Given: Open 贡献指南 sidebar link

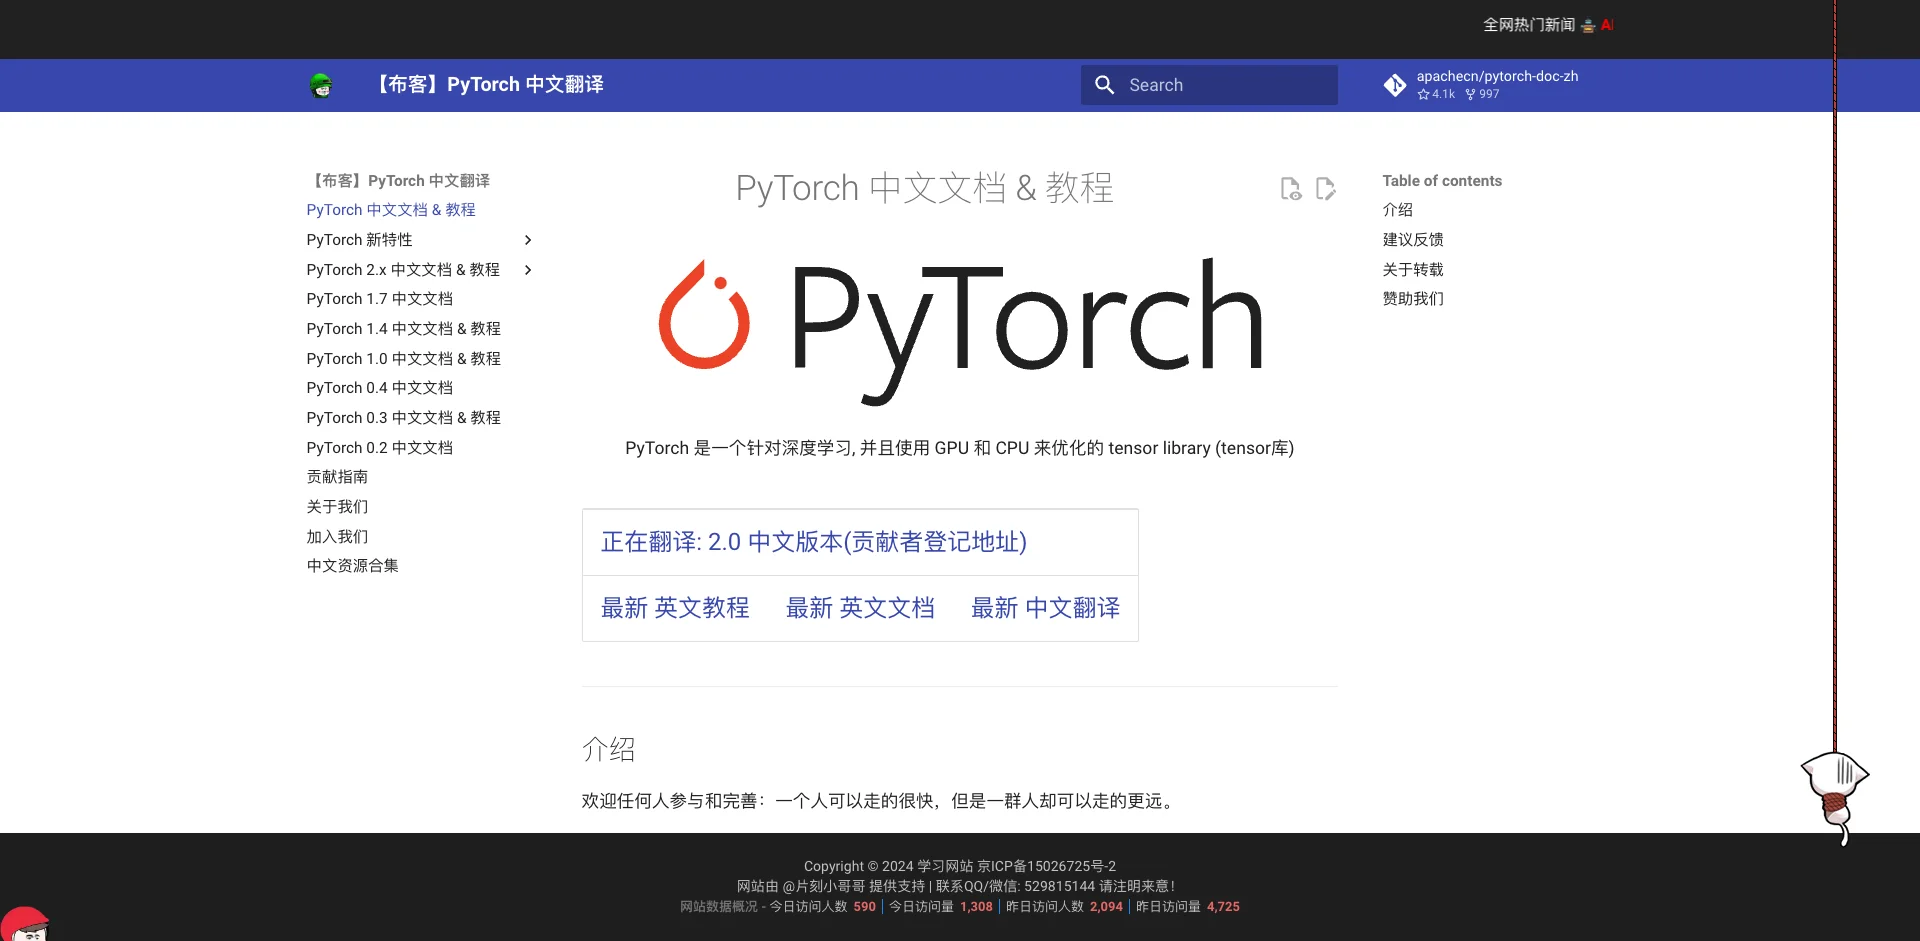Looking at the screenshot, I should click(x=337, y=477).
